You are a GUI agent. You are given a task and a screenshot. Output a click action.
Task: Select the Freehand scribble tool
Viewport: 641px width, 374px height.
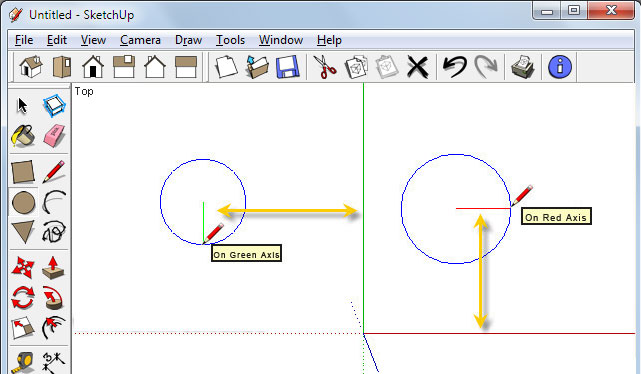tap(54, 232)
